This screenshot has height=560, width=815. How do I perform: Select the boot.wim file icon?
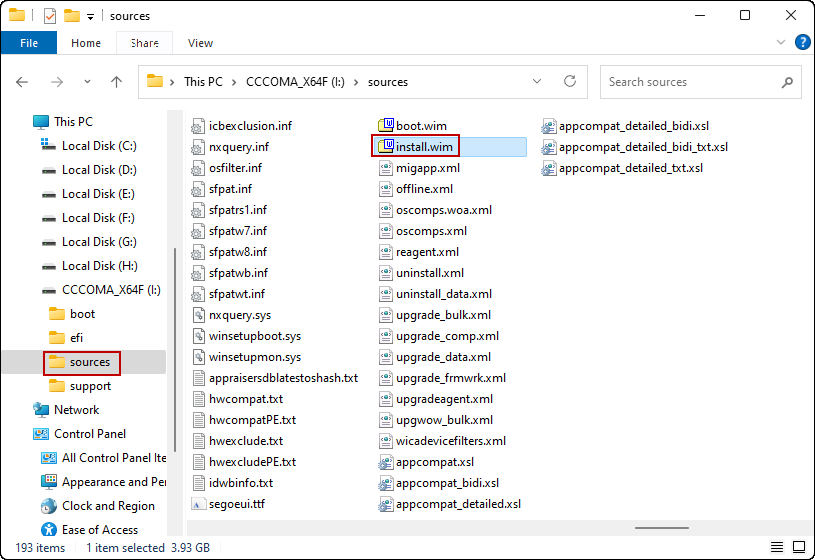pos(386,125)
